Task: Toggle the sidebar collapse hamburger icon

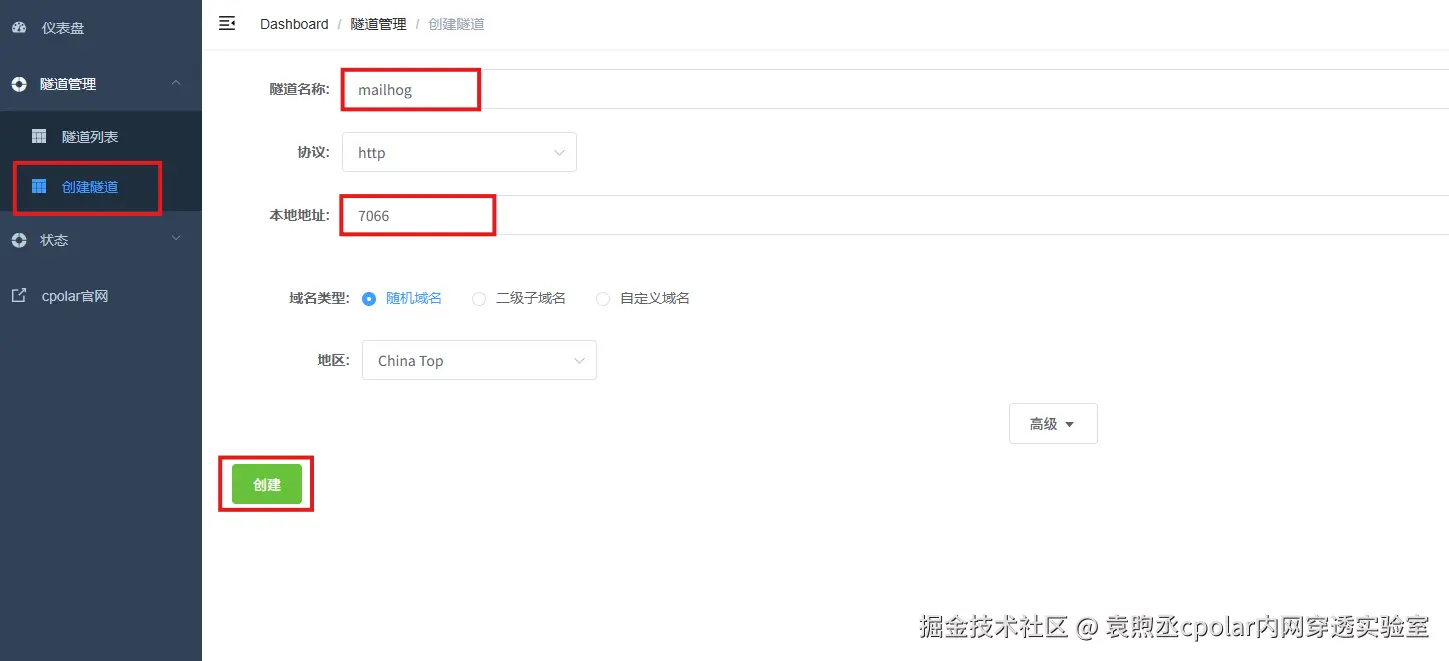Action: (227, 23)
